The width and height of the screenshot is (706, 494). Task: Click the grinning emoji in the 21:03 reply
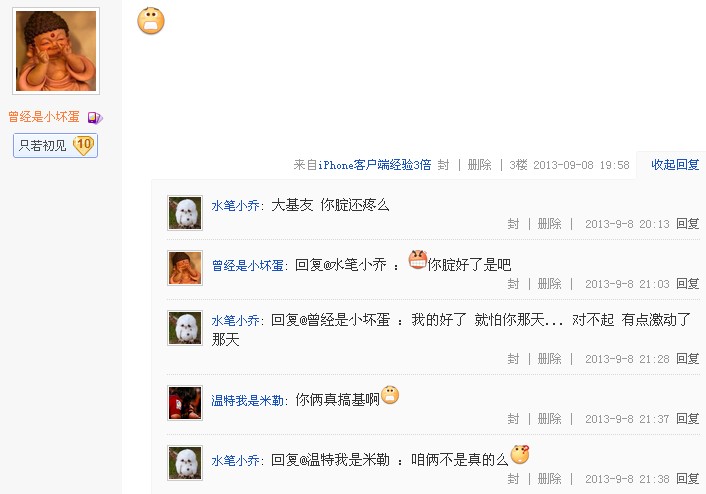pos(417,260)
